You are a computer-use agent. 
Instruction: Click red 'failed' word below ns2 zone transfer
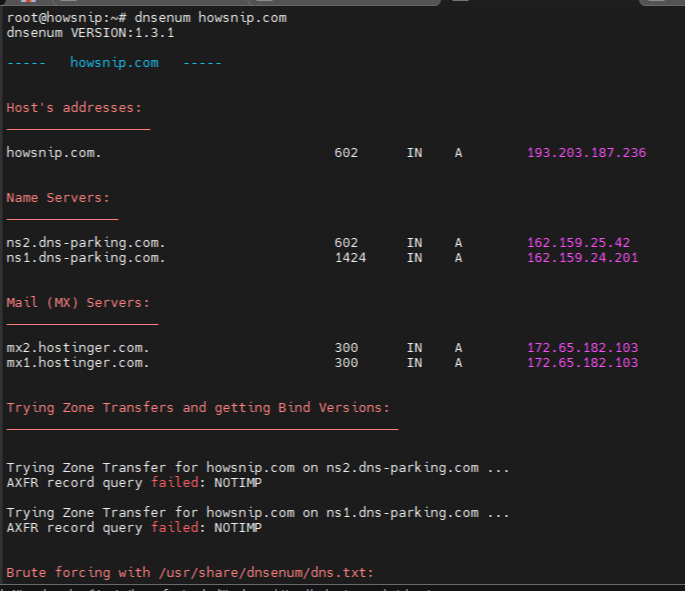coord(175,483)
